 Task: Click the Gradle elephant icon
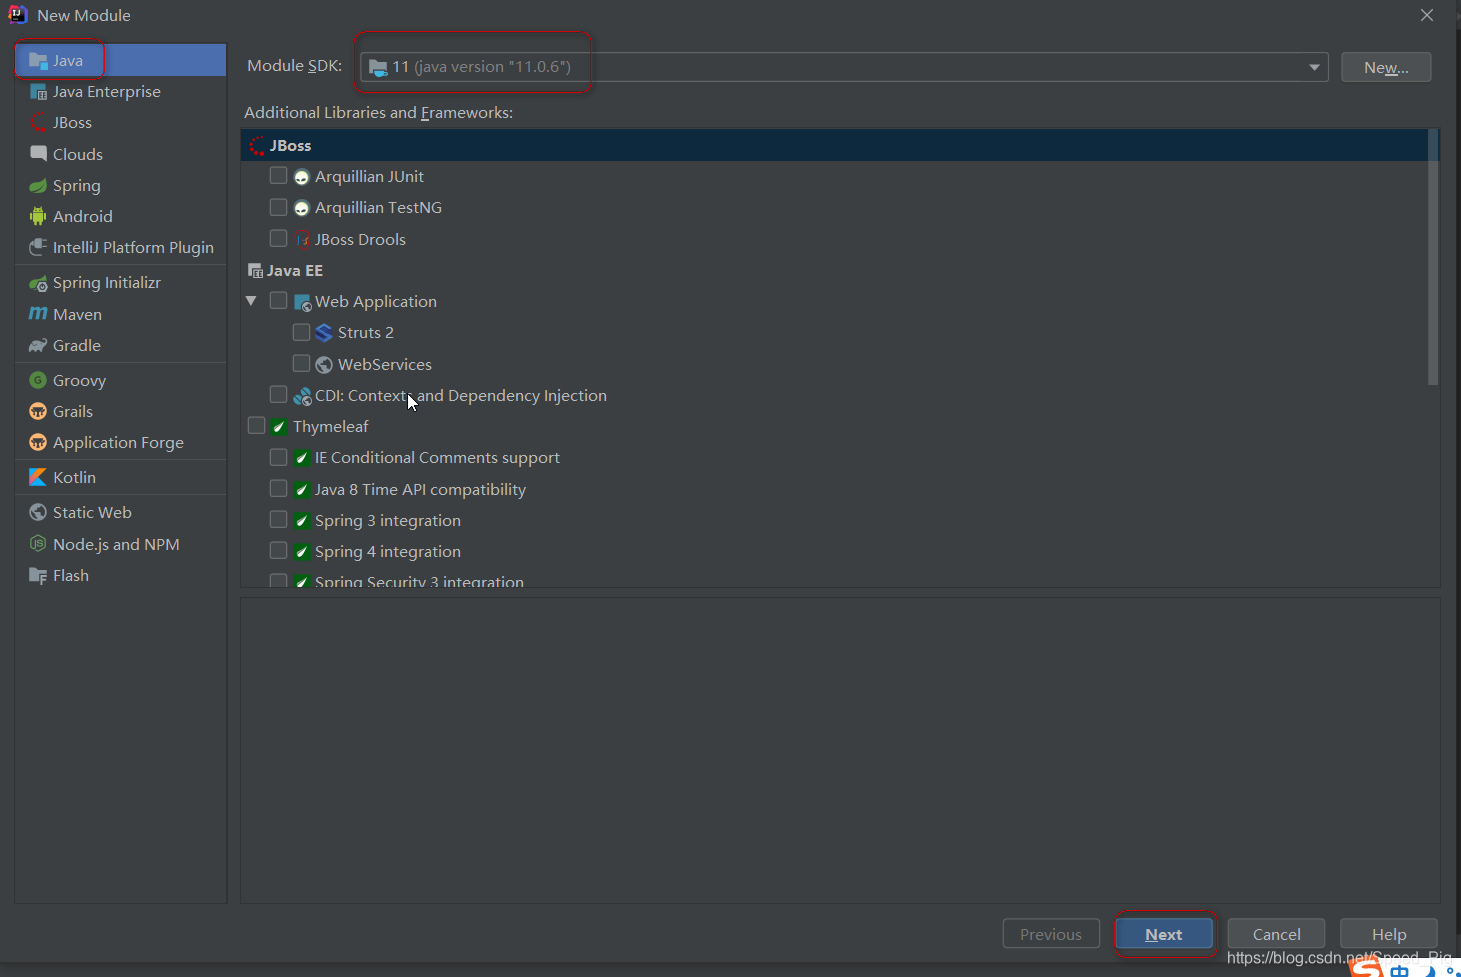(x=38, y=346)
